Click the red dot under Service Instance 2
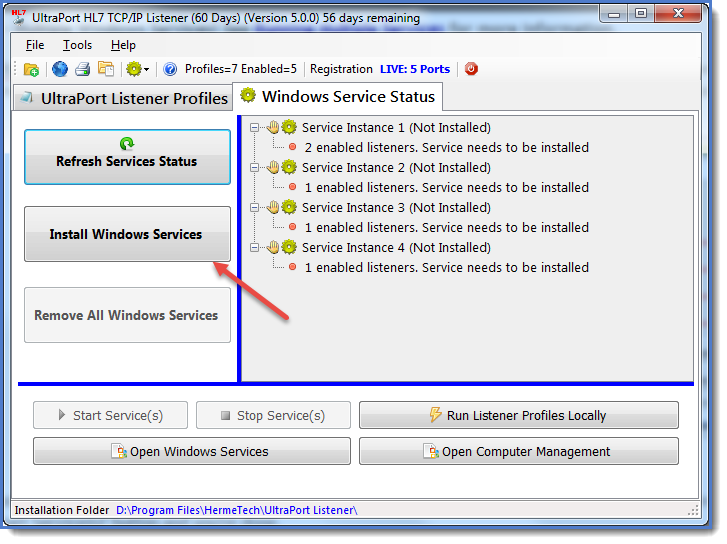Image resolution: width=727 pixels, height=544 pixels. (x=293, y=187)
